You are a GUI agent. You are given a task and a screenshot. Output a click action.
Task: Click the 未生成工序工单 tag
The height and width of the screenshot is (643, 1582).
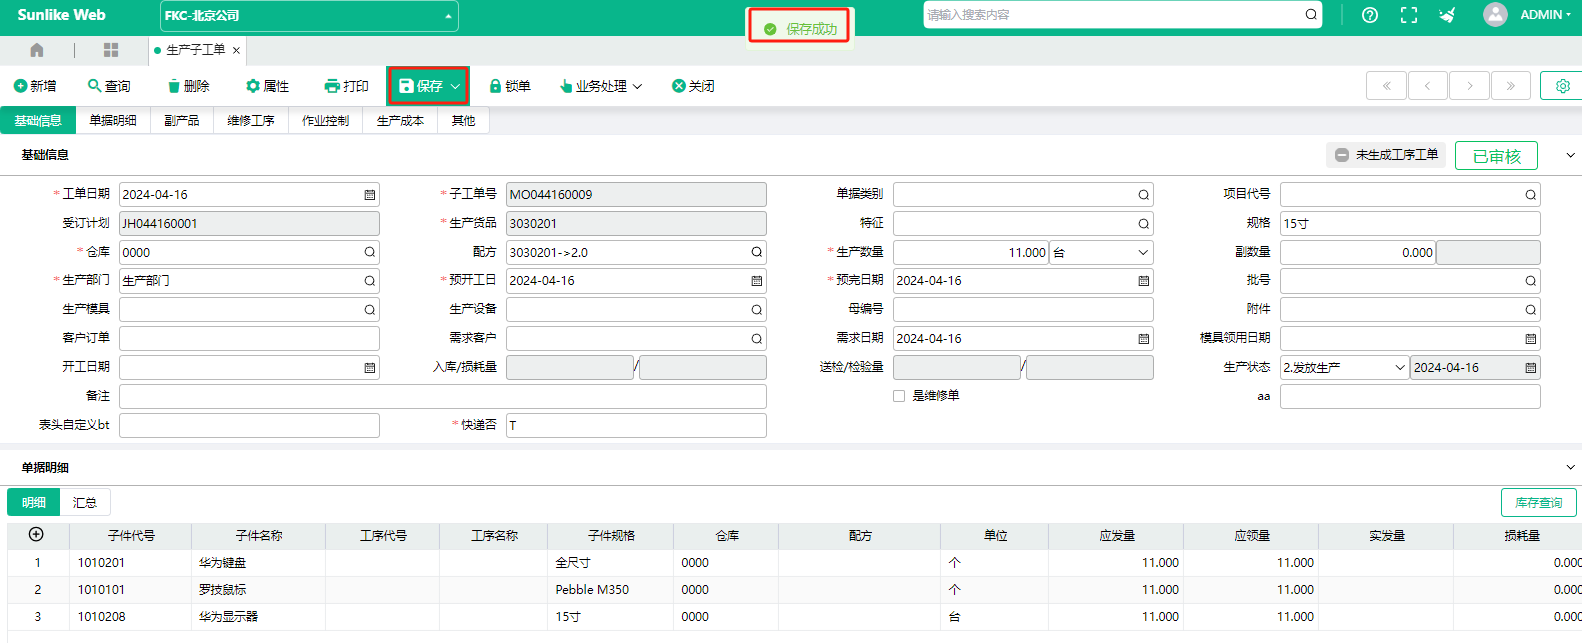[1386, 155]
